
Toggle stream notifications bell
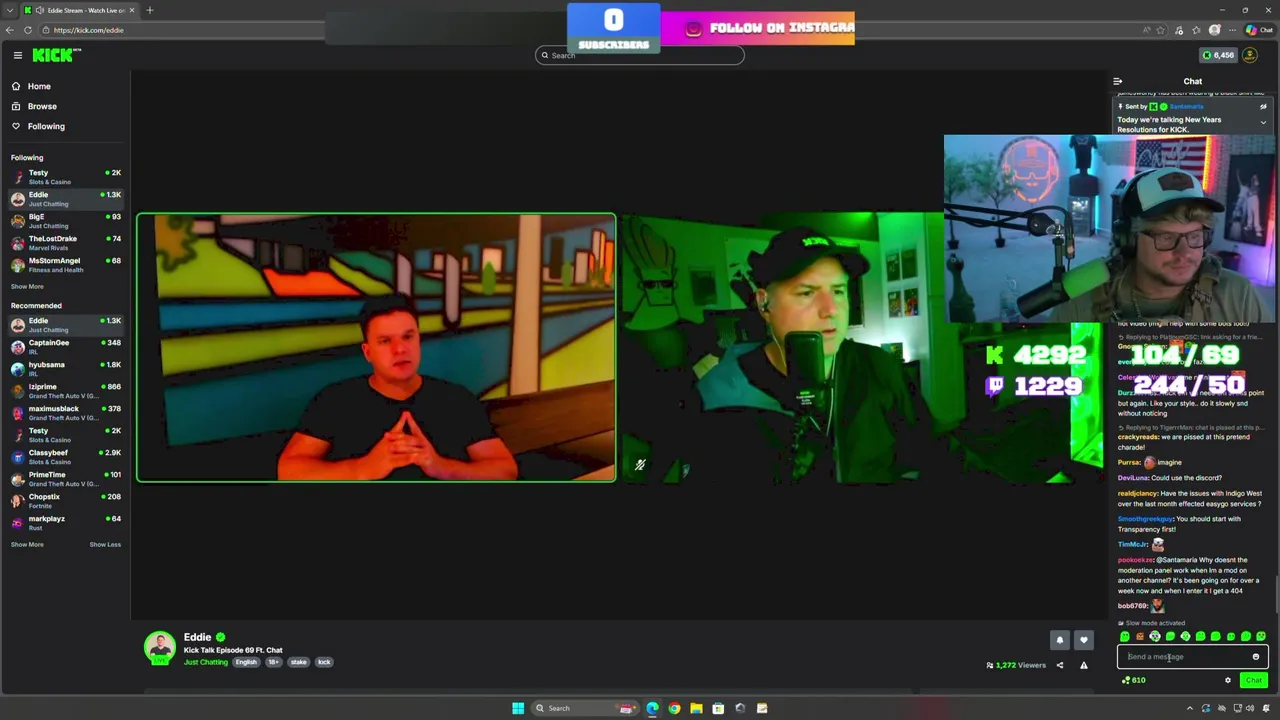click(1060, 640)
